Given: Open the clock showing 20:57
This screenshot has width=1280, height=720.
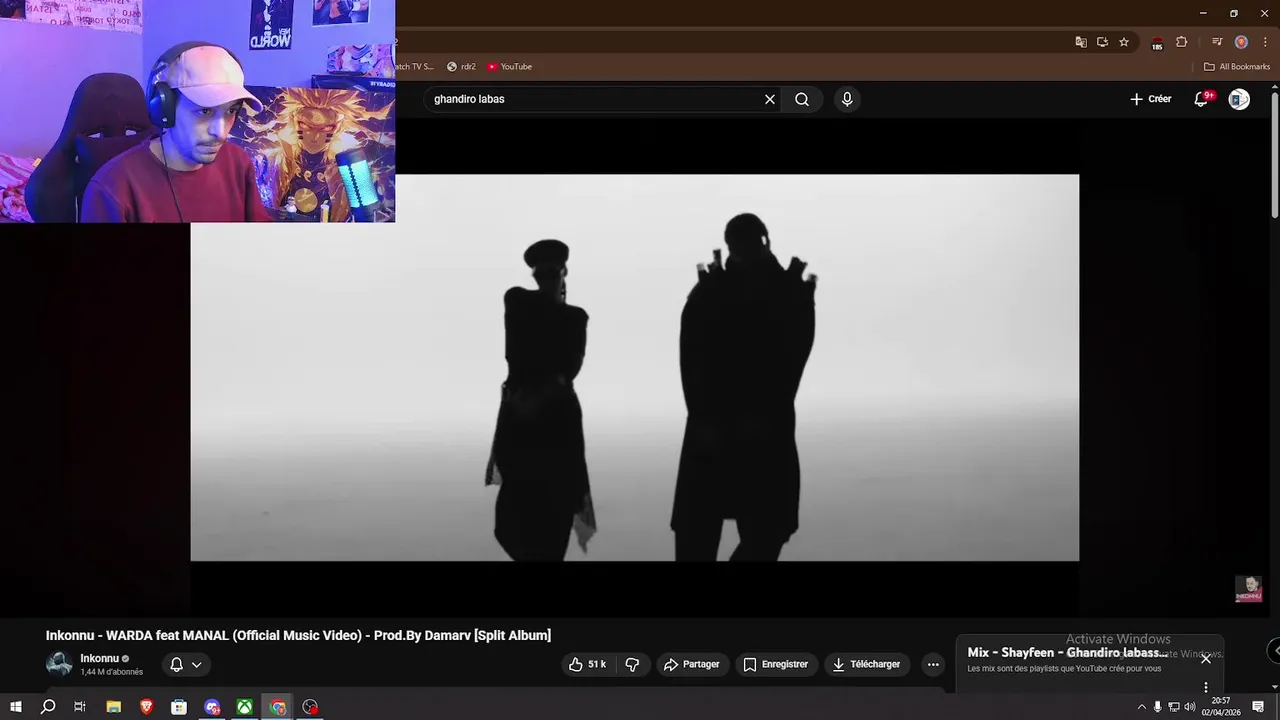Looking at the screenshot, I should [x=1220, y=707].
